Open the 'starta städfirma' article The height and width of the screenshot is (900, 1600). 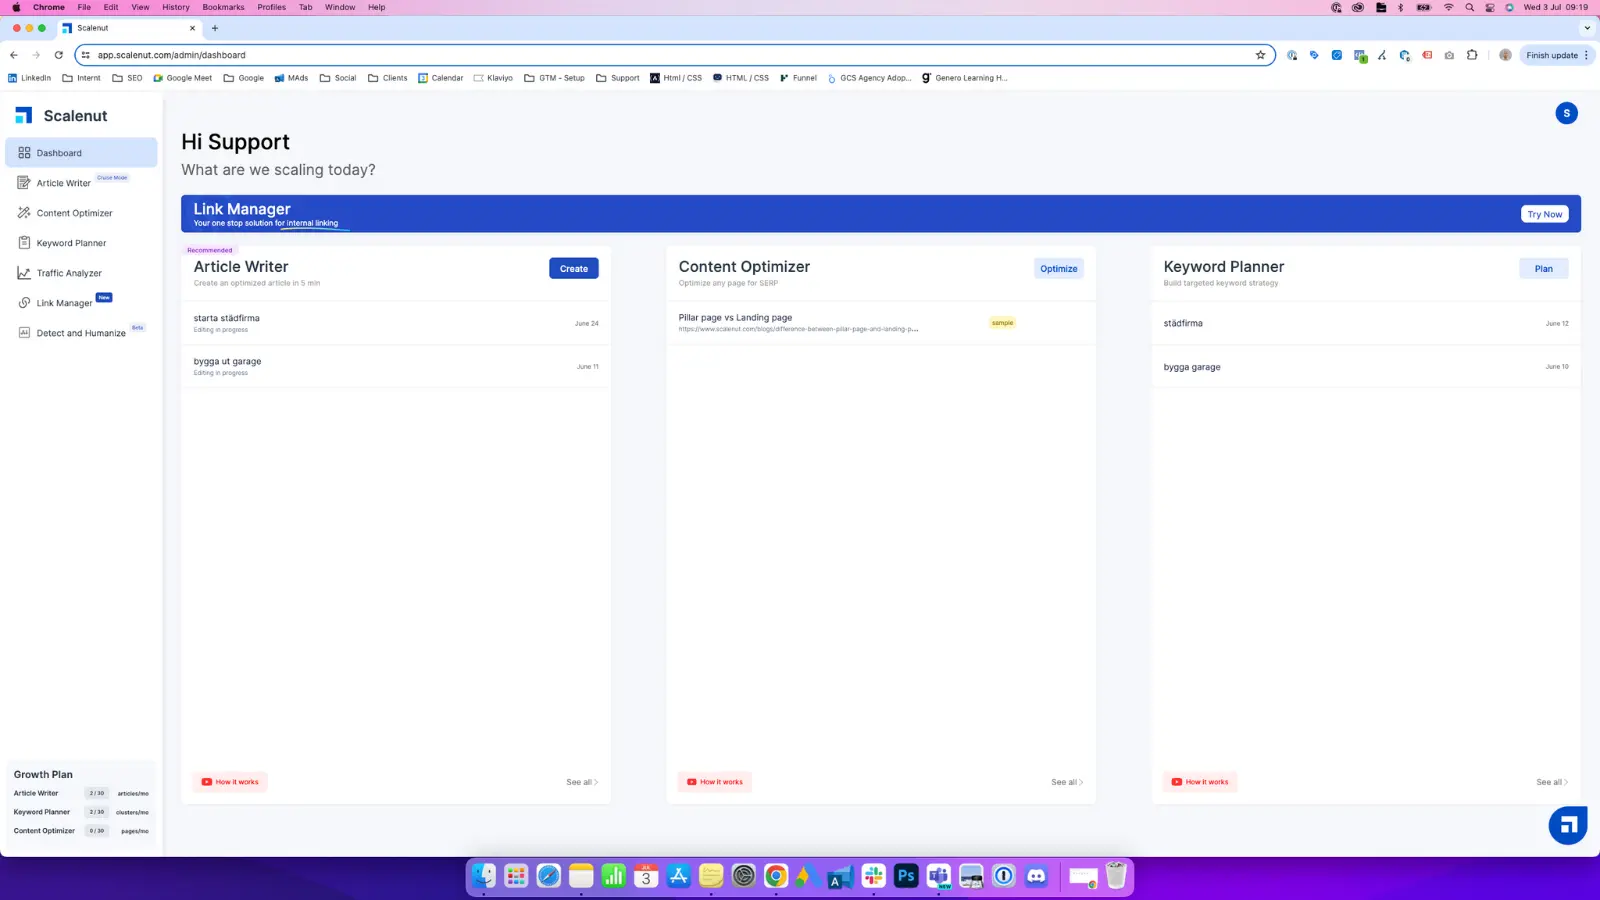[x=396, y=323]
